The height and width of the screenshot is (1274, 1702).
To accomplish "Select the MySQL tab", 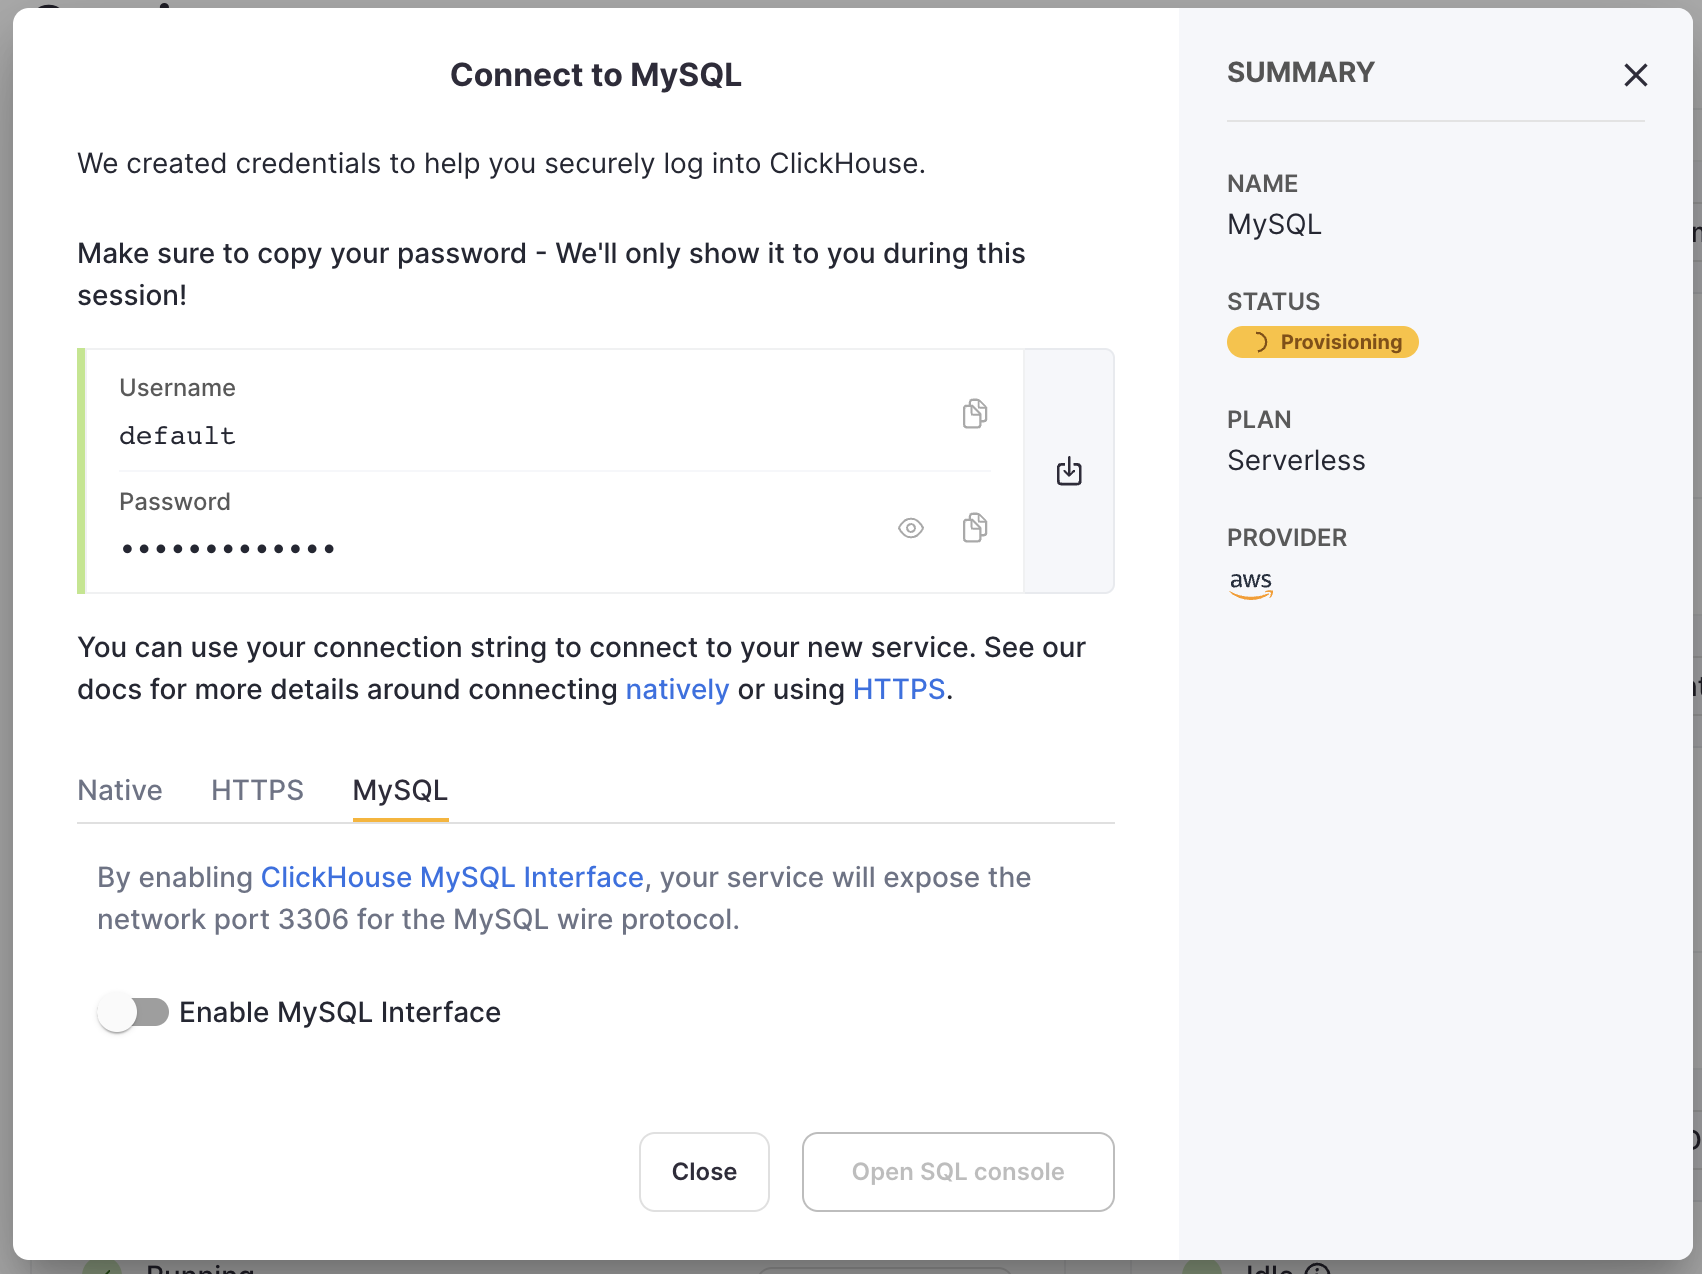I will (x=400, y=790).
